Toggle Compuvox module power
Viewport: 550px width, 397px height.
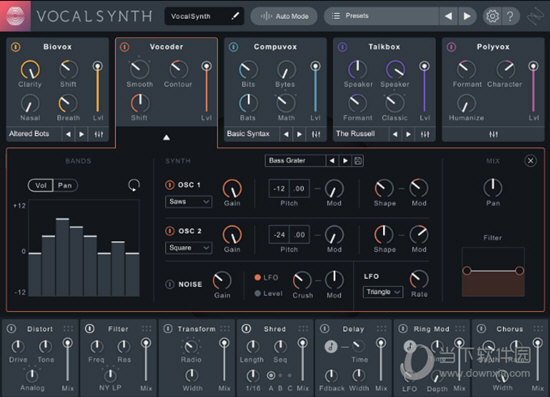pos(233,47)
